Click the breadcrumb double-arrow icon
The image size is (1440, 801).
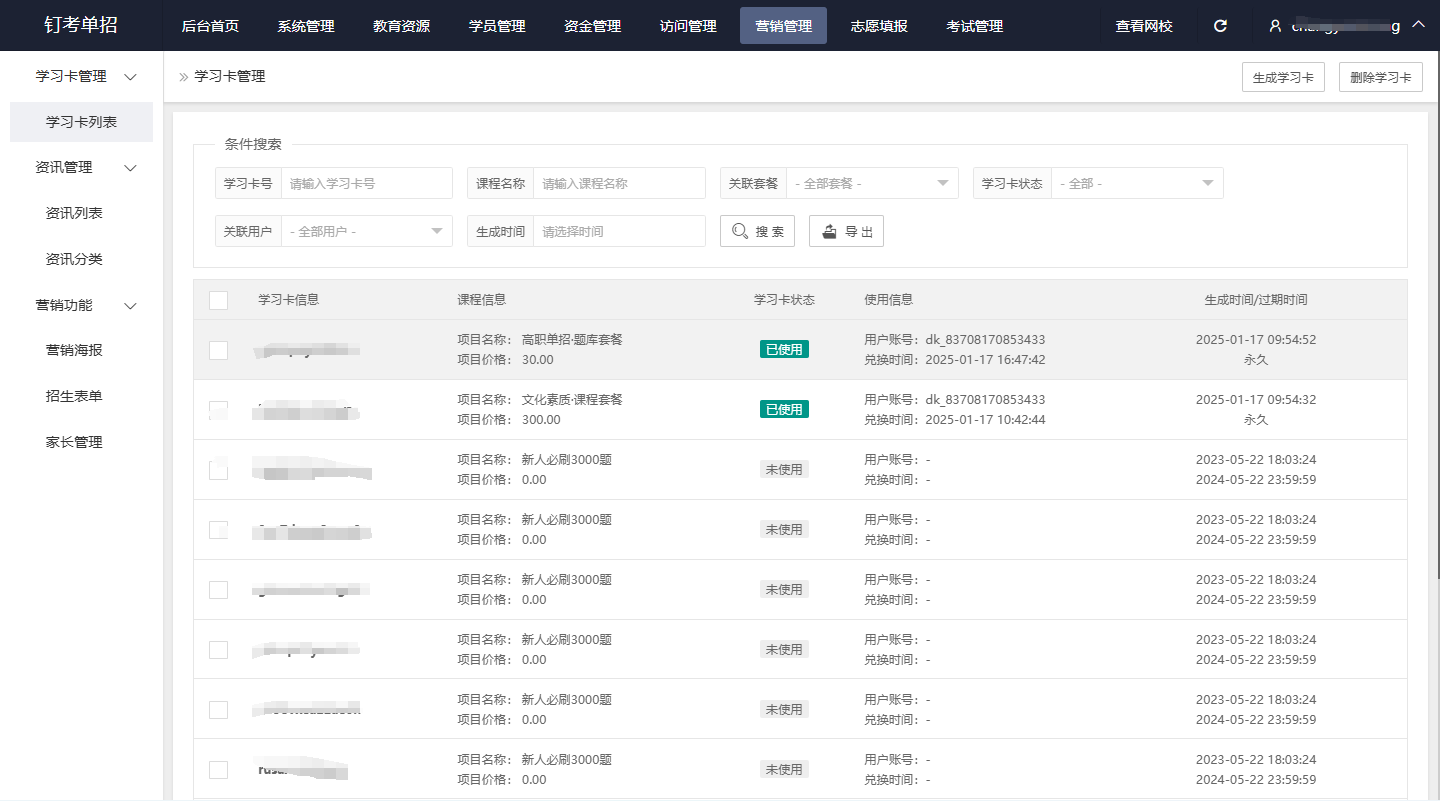click(183, 76)
